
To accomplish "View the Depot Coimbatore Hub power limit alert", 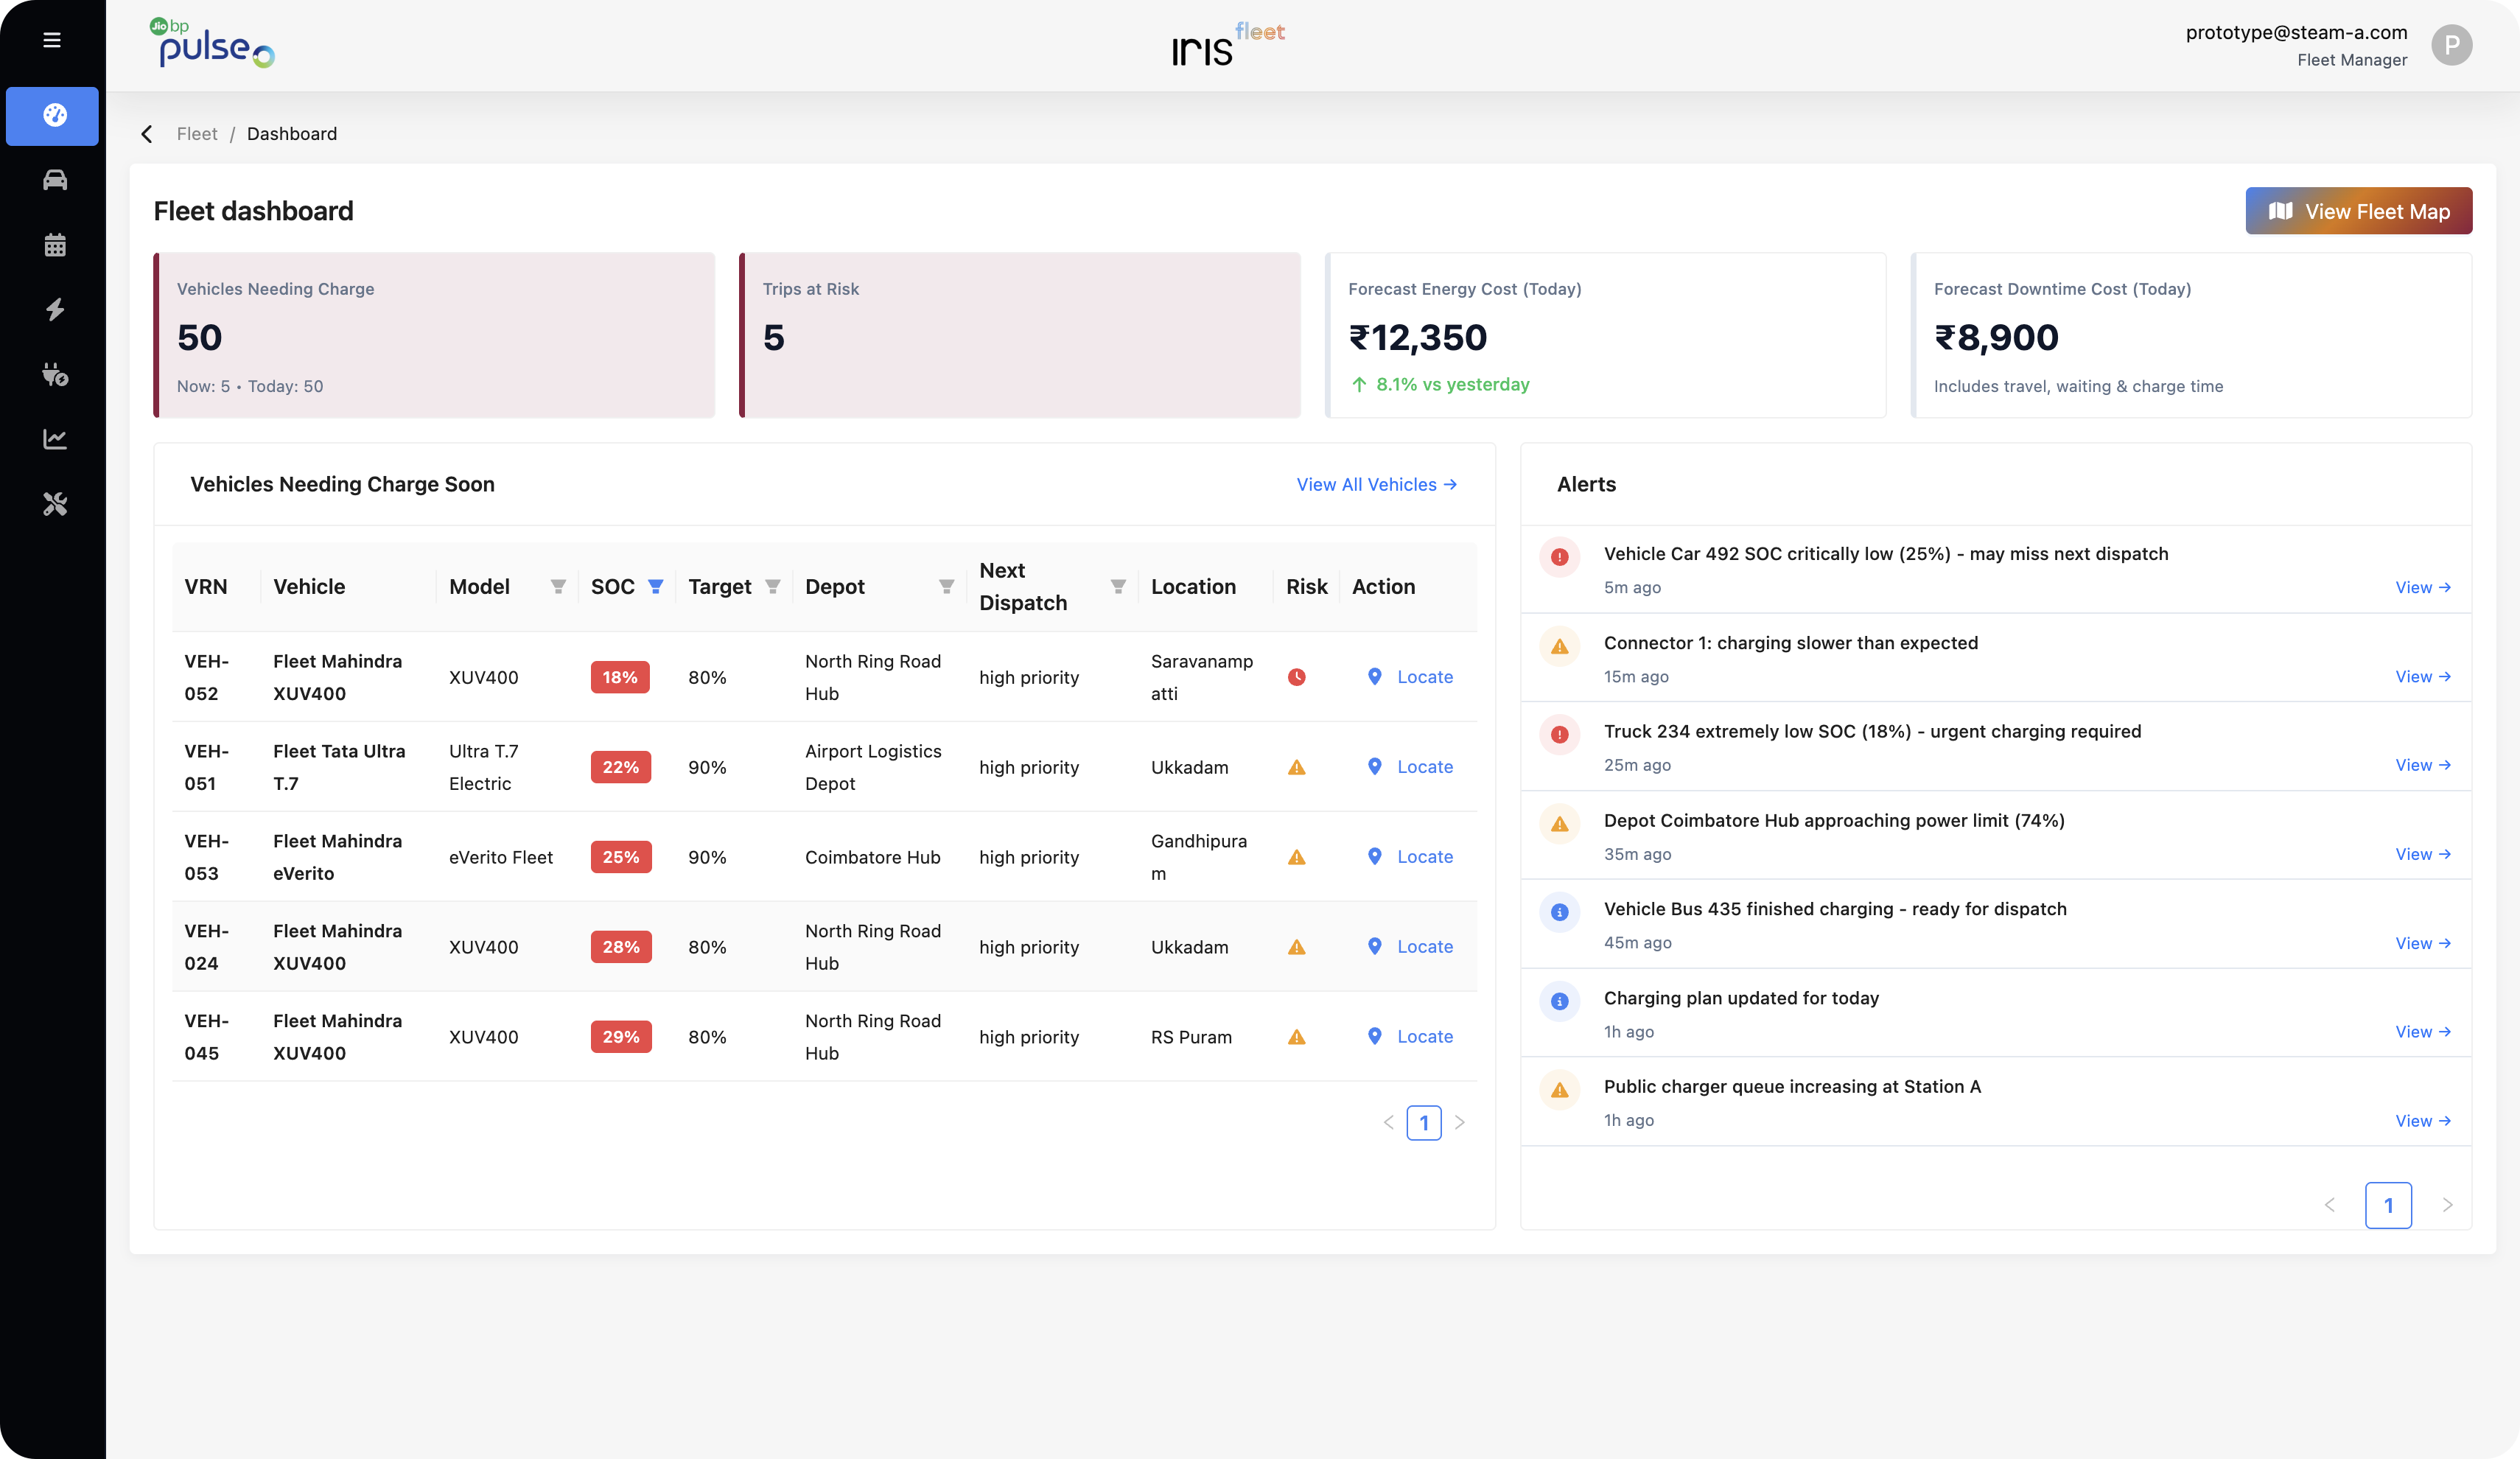I will pyautogui.click(x=2423, y=854).
